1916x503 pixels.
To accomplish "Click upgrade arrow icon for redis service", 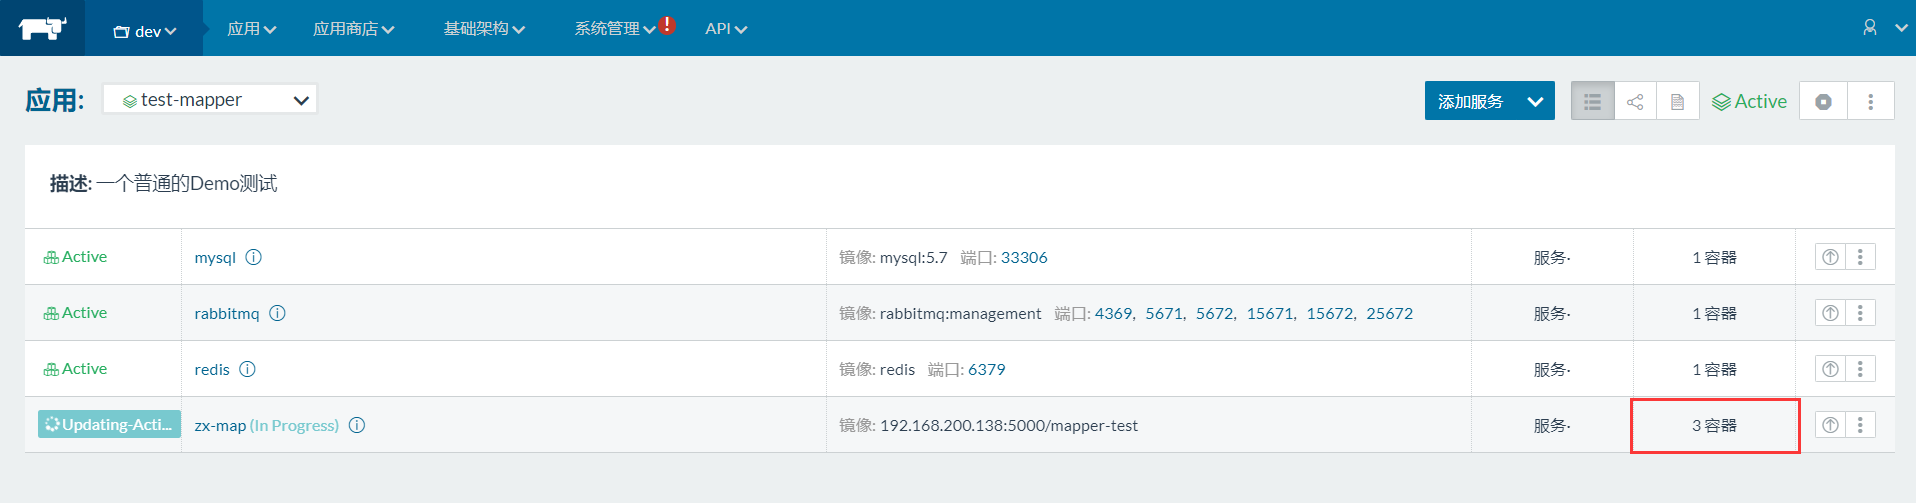I will [x=1830, y=369].
